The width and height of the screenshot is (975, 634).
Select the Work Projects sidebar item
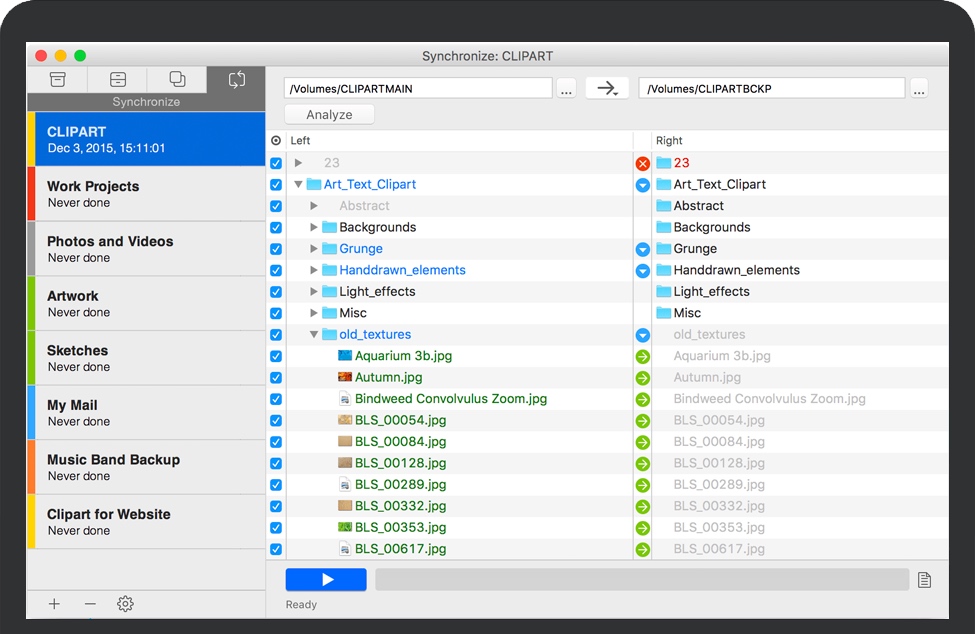(x=146, y=194)
